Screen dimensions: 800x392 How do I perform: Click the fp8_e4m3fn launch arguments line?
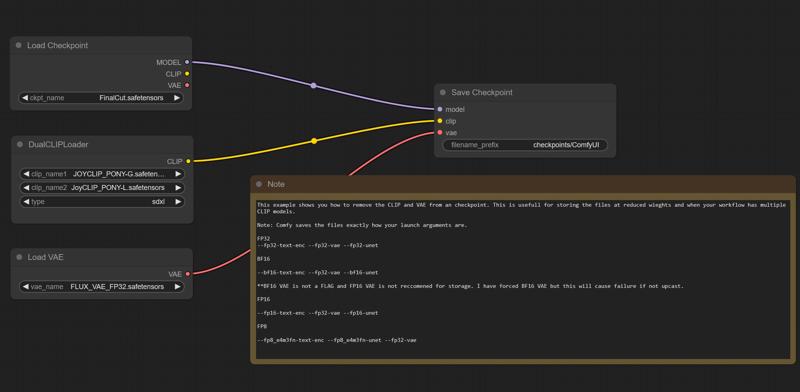click(x=337, y=340)
